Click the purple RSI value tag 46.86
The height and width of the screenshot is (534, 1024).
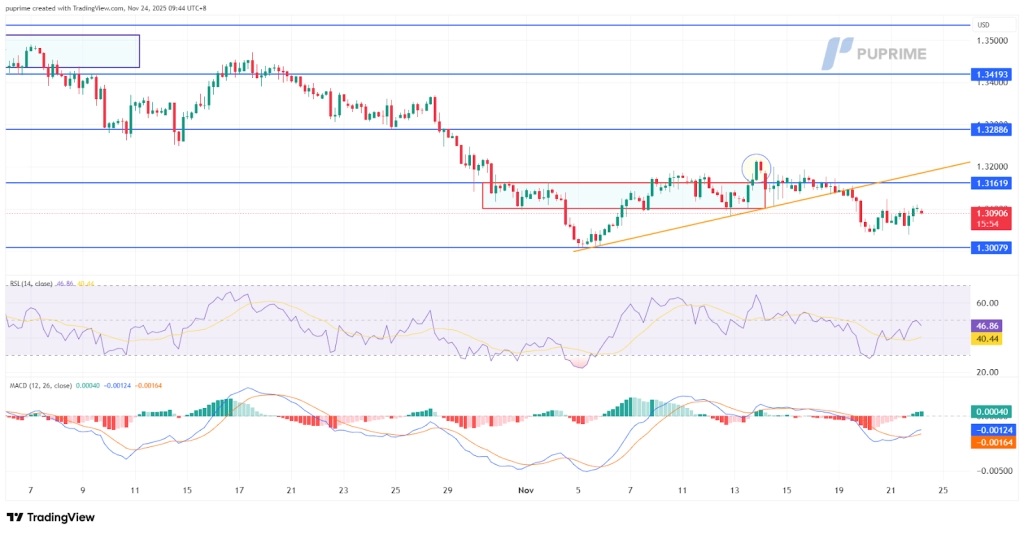(989, 326)
